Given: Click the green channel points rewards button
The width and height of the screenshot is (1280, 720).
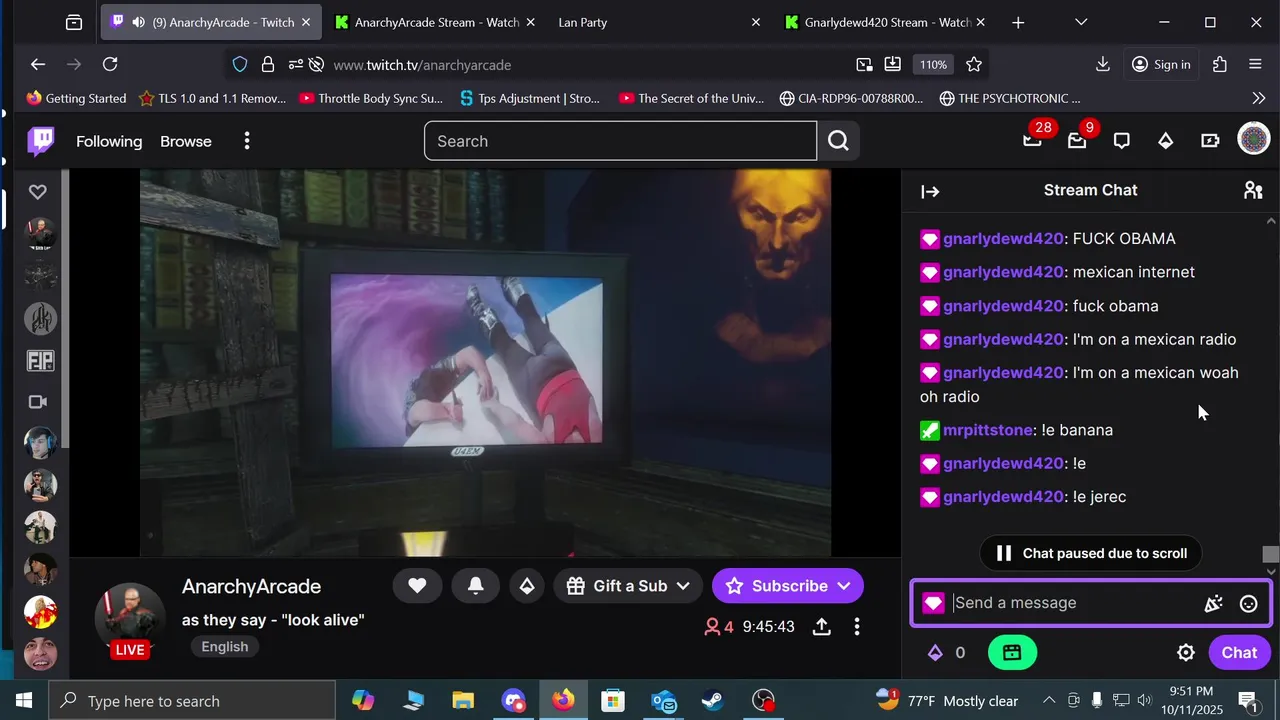Looking at the screenshot, I should tap(1012, 653).
